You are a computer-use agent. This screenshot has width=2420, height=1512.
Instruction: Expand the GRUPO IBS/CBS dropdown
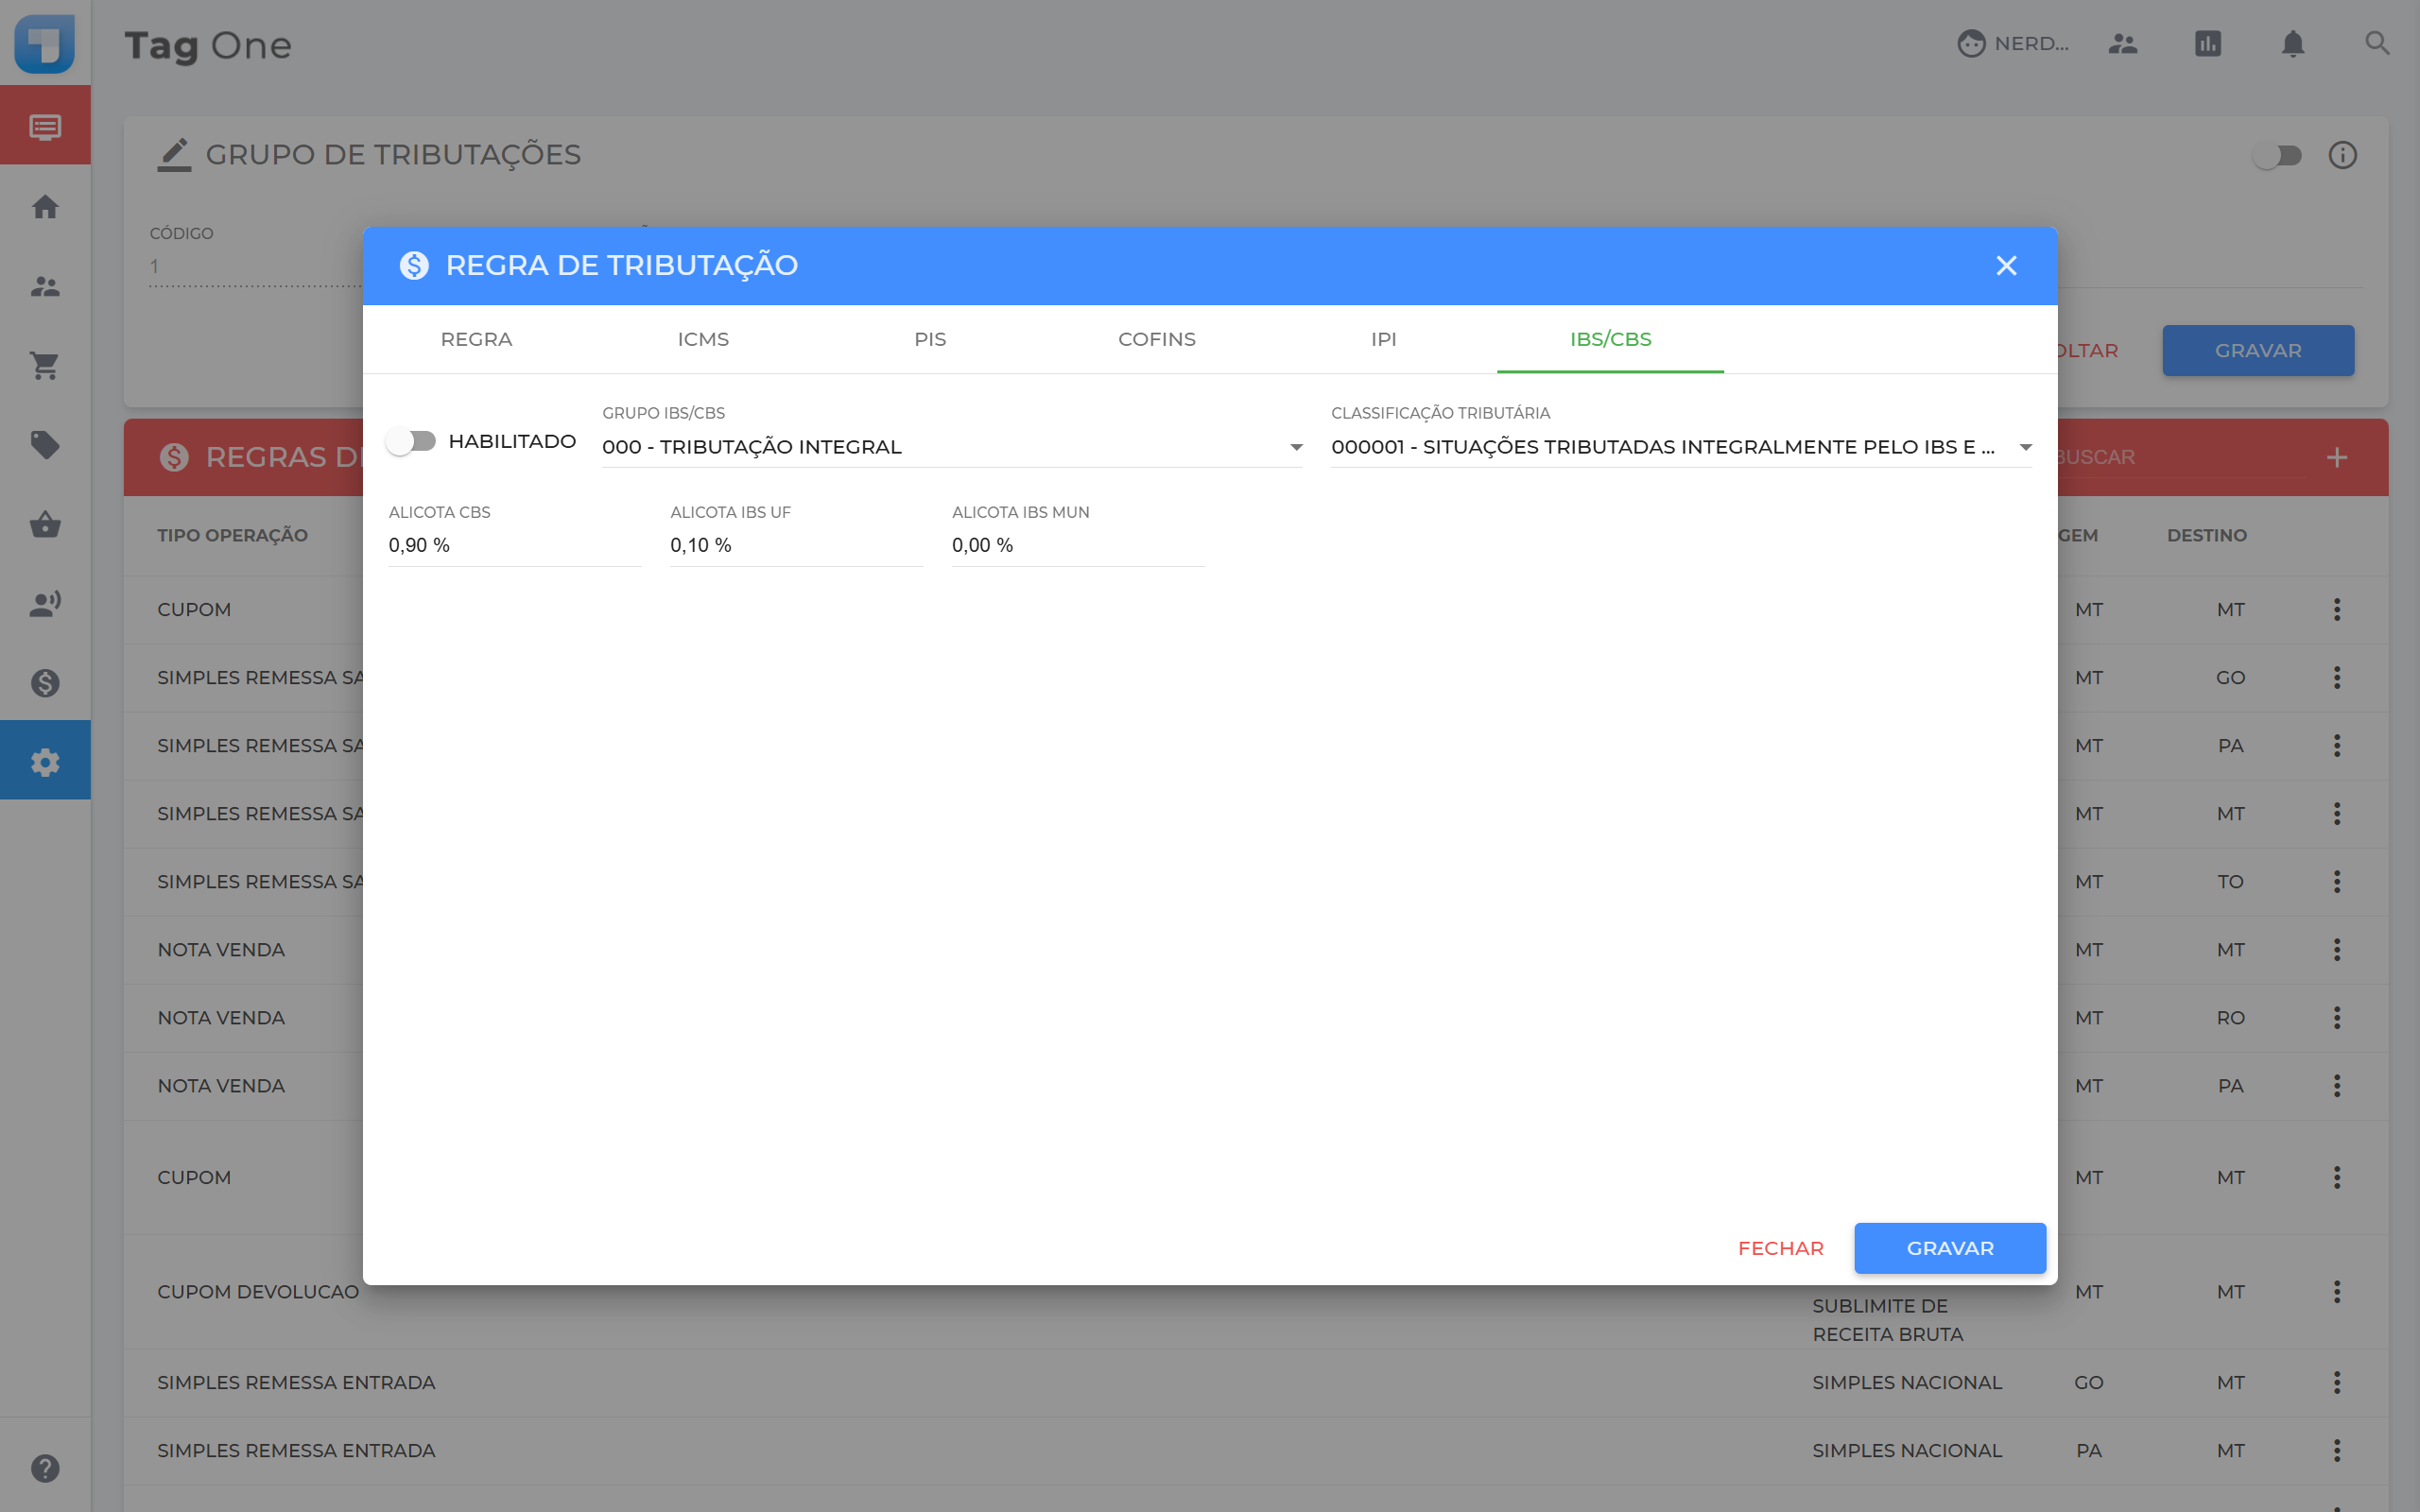click(951, 447)
